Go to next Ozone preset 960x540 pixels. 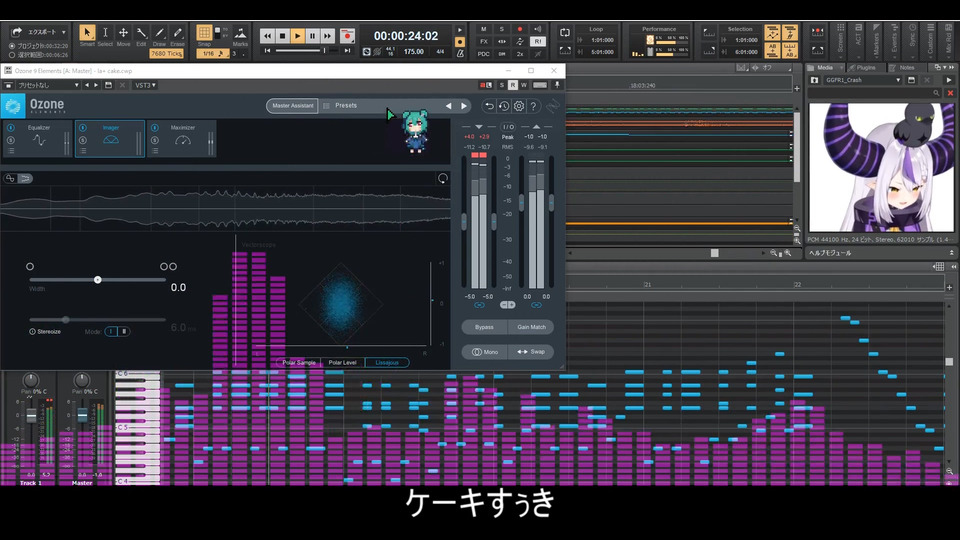(463, 106)
